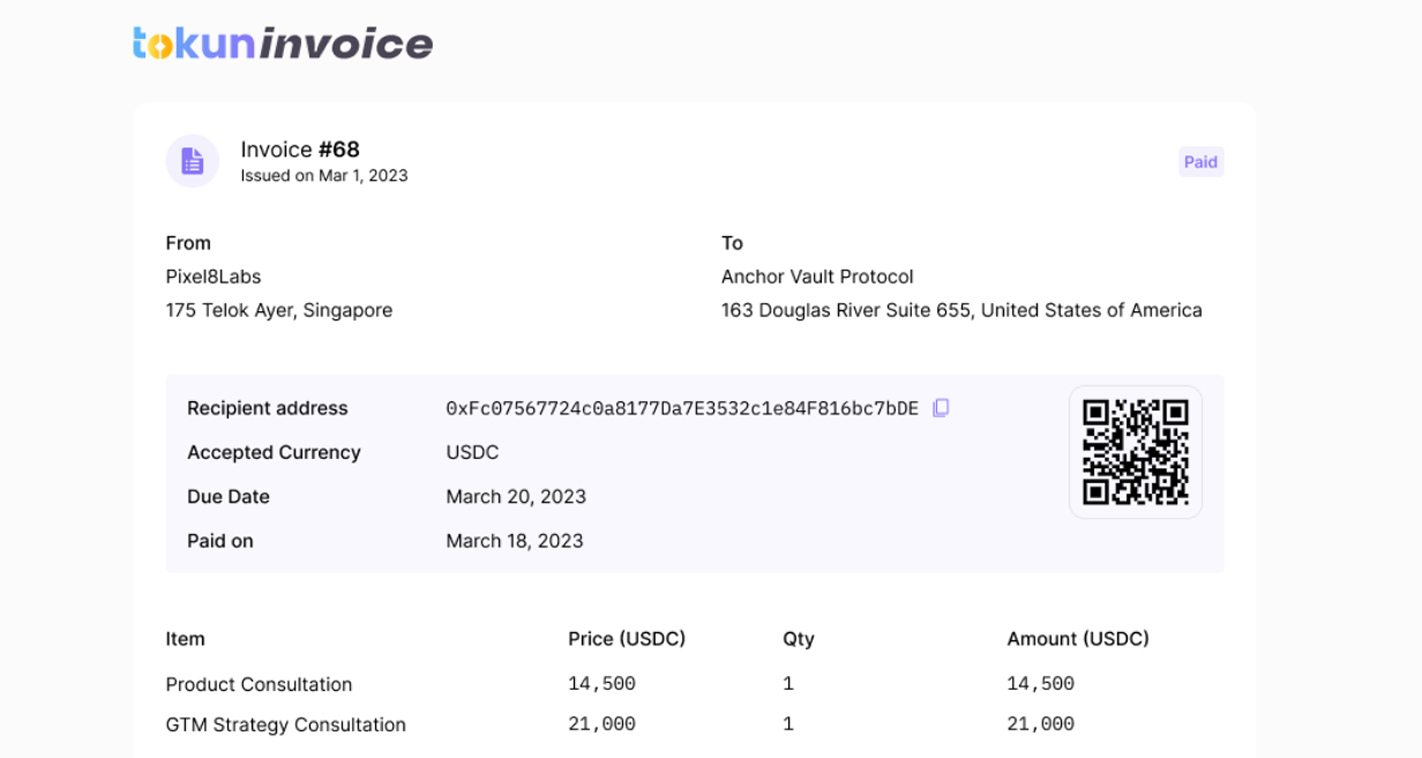Click the copy icon beside the recipient address
The width and height of the screenshot is (1422, 758).
(x=940, y=408)
